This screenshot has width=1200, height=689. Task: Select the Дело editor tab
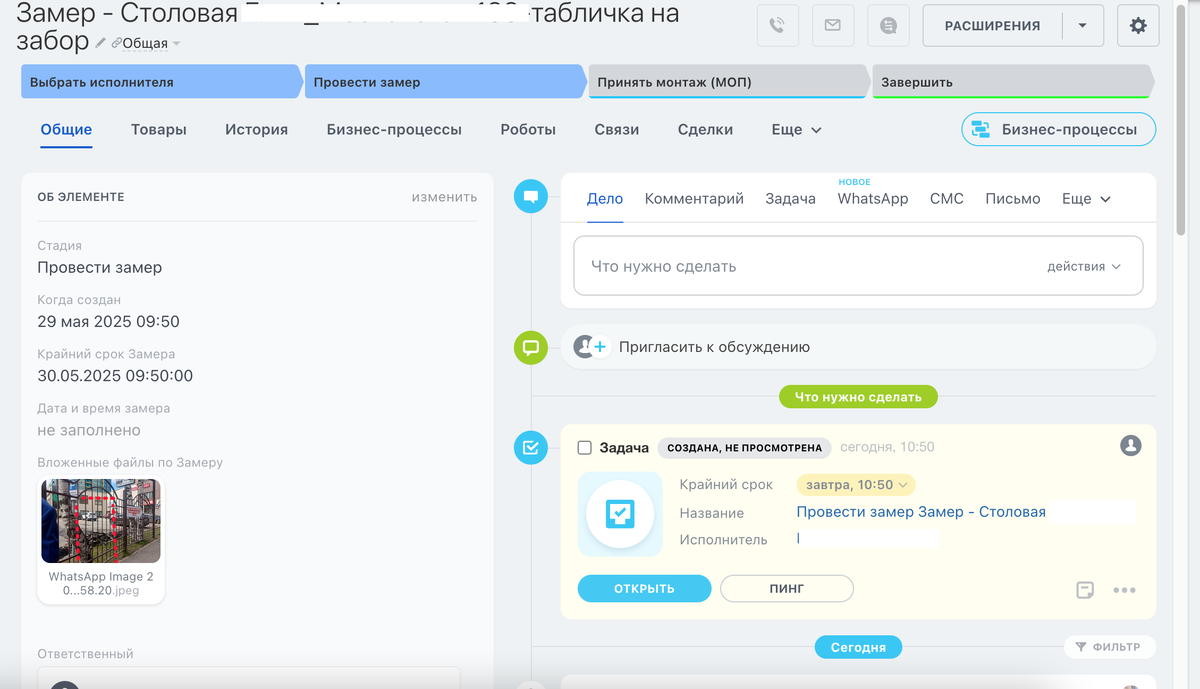pos(605,199)
